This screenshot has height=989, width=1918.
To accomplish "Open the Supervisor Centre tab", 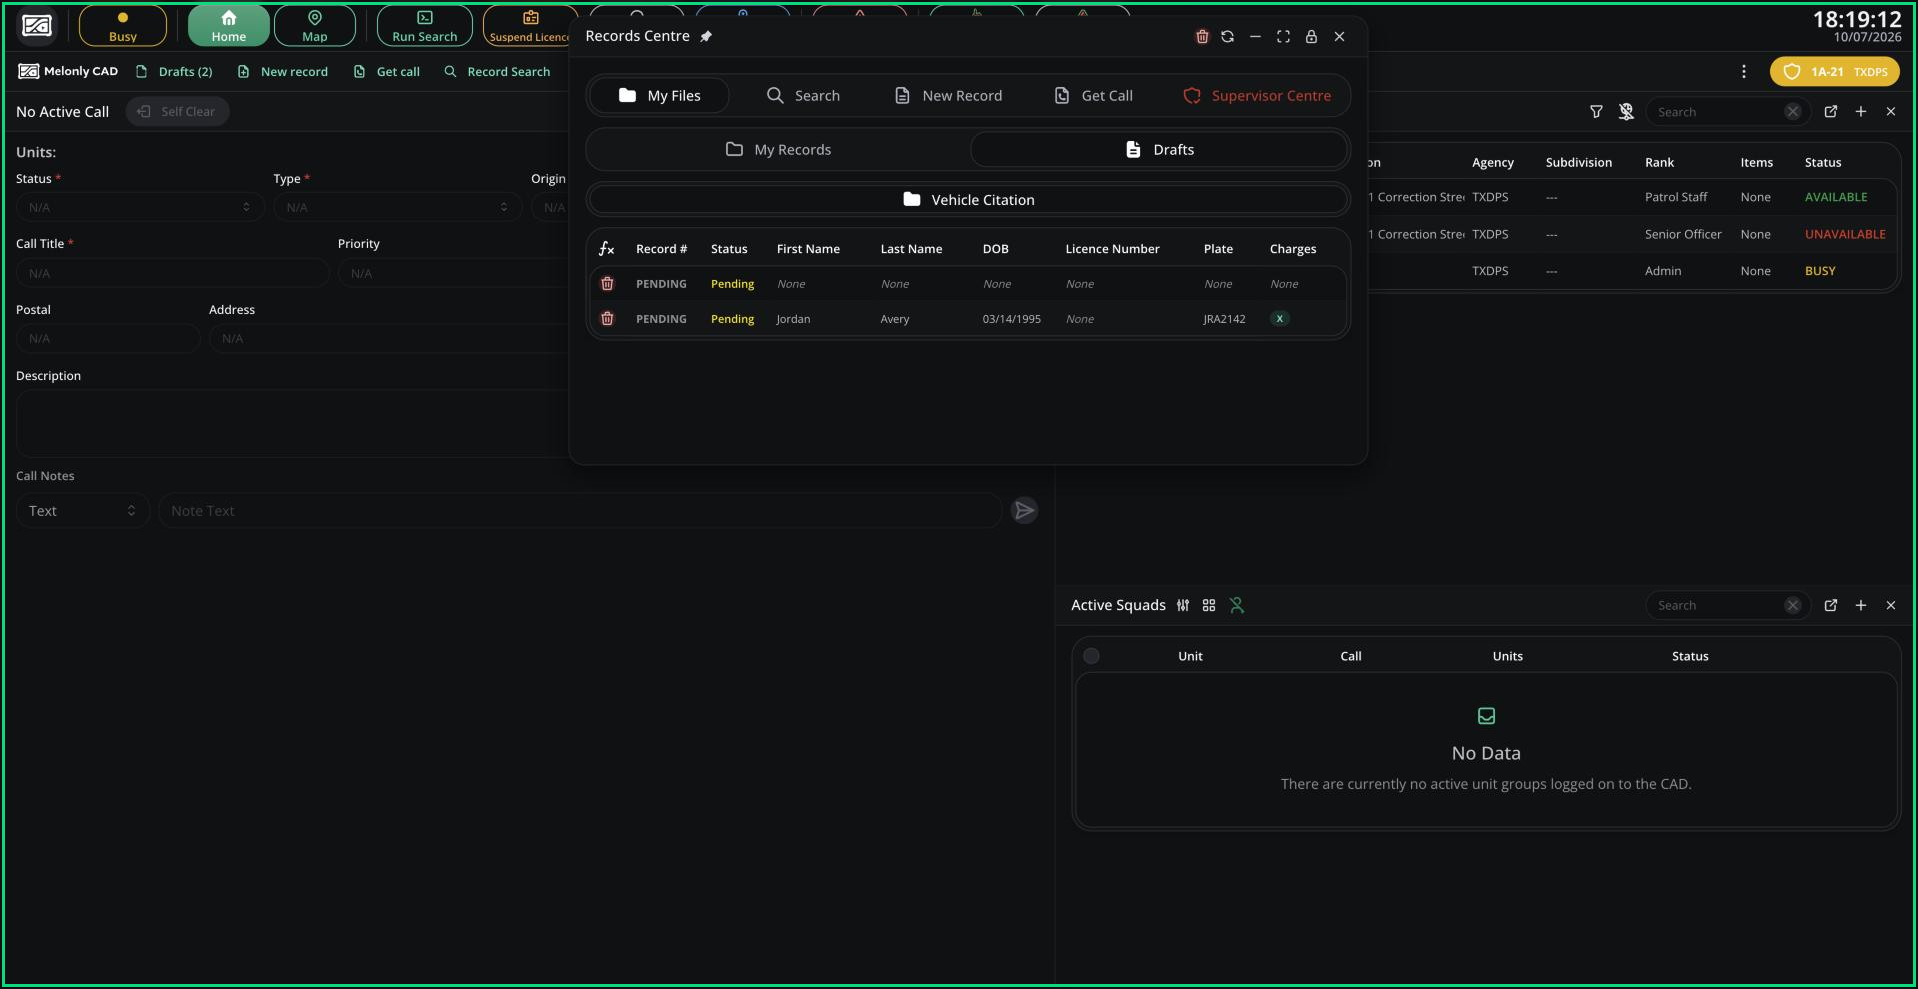I will [1257, 96].
